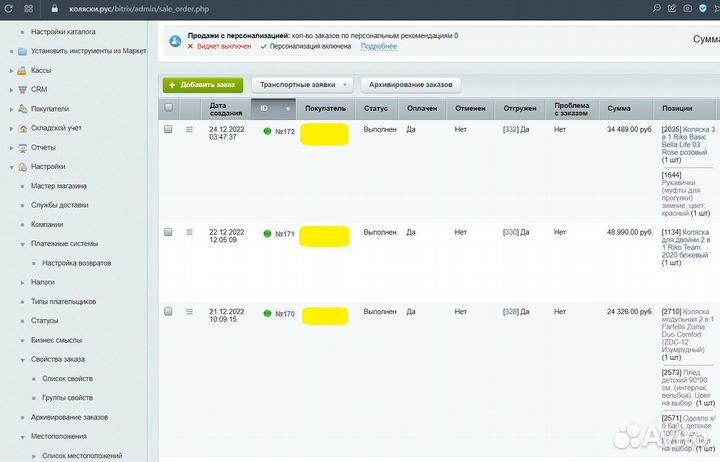
Task: Click the Добавить заказ button
Action: click(202, 85)
